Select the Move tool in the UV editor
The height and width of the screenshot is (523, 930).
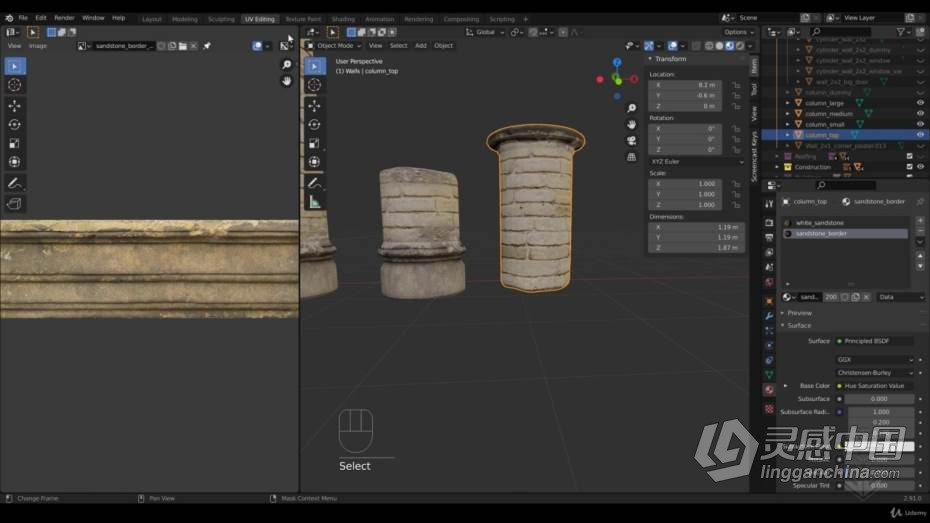[x=15, y=106]
